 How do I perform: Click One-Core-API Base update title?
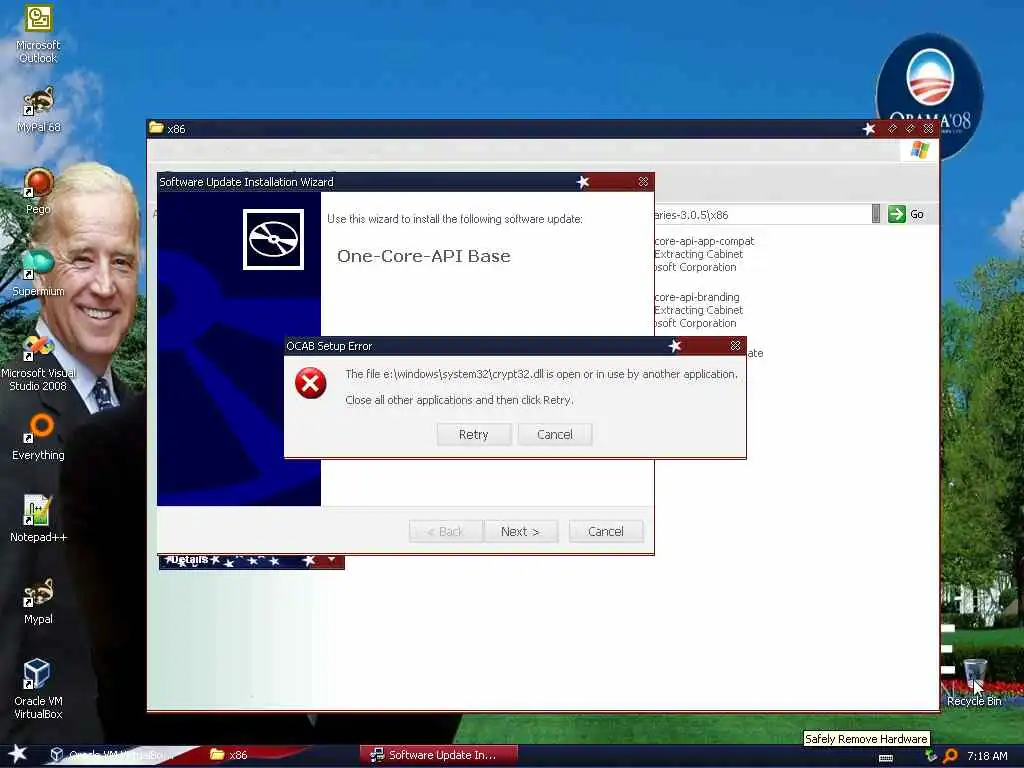pyautogui.click(x=424, y=256)
